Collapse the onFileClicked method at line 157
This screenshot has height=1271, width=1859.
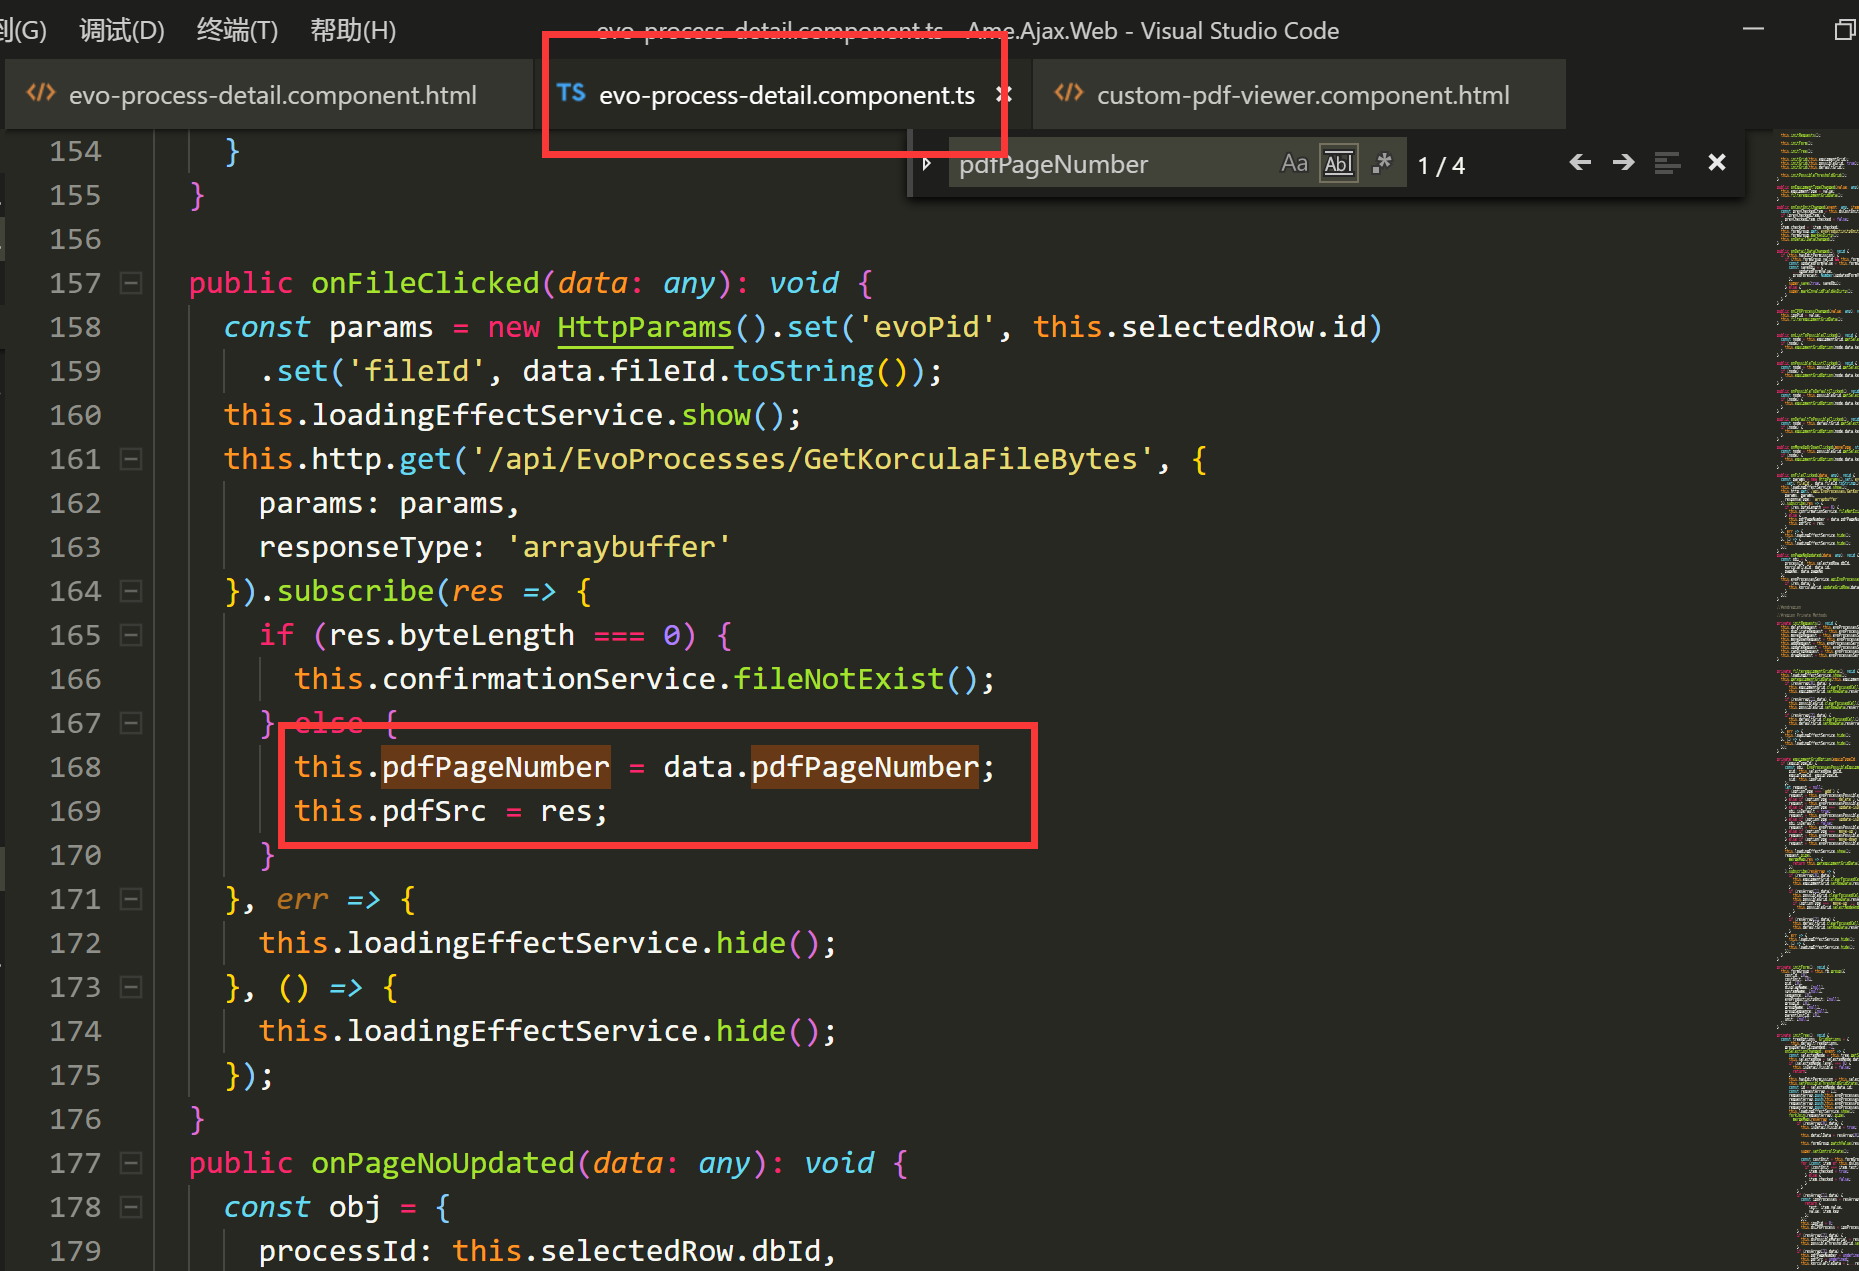131,283
